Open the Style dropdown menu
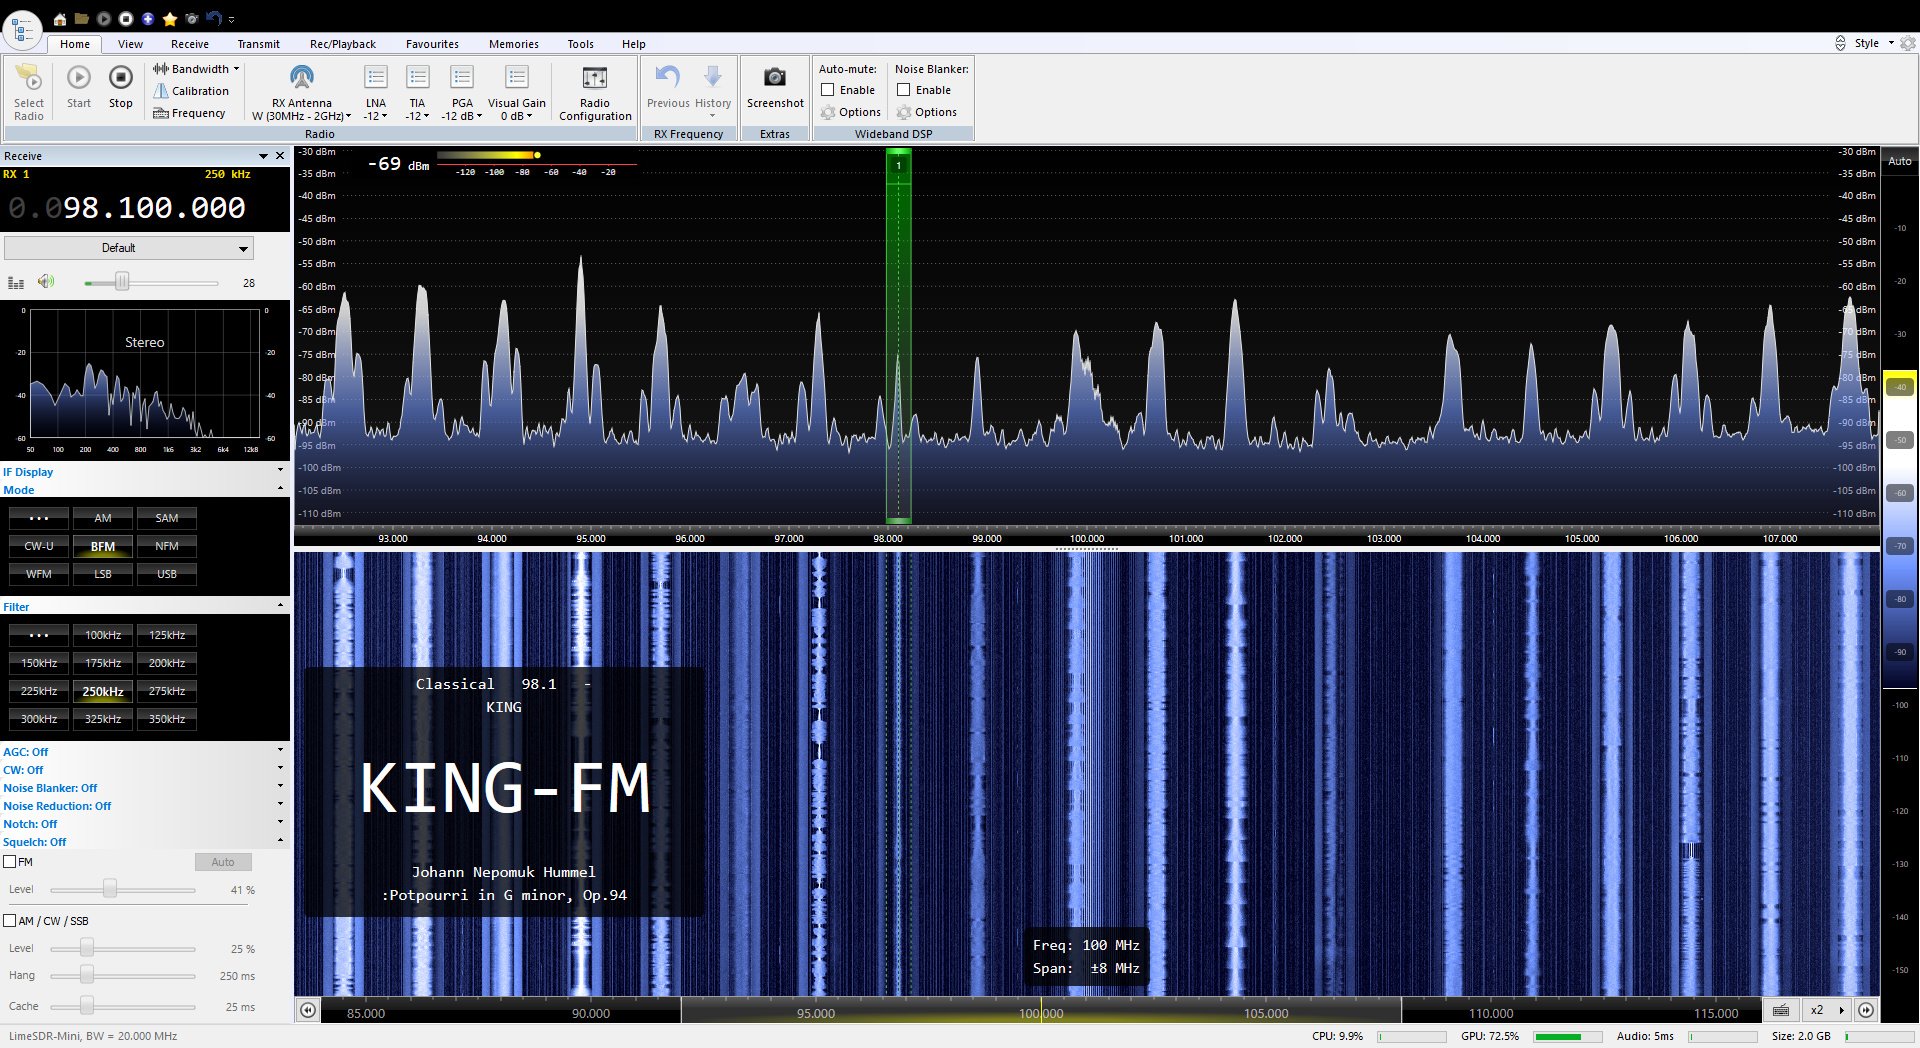1920x1048 pixels. [x=1873, y=43]
